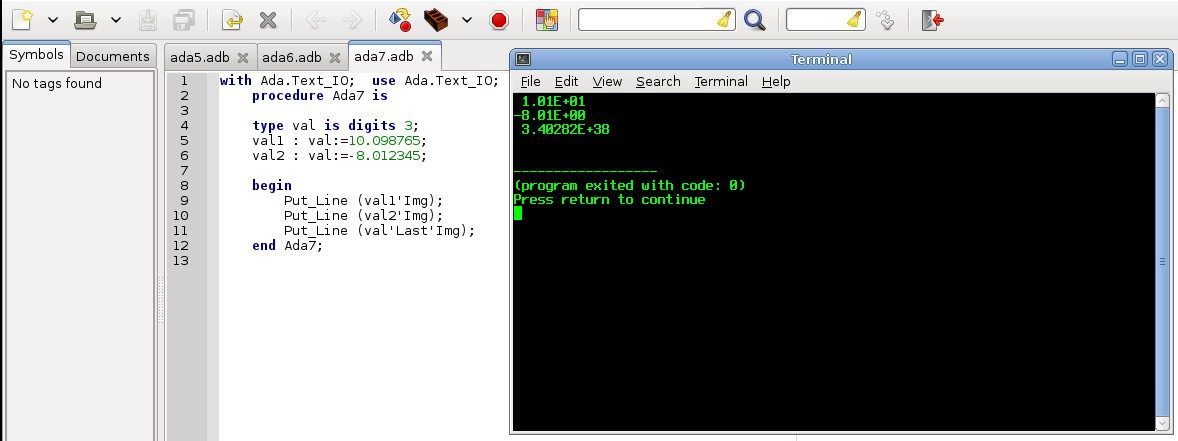
Task: Select the ada7.adb editor tab
Action: point(383,56)
